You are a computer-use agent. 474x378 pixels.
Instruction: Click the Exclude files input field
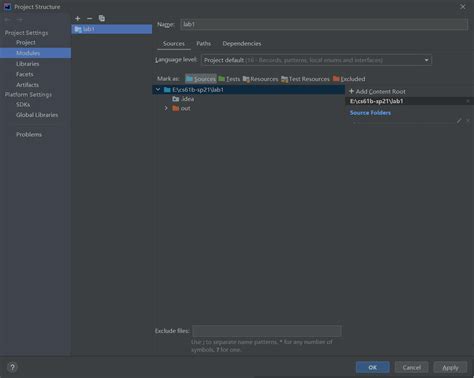coord(267,331)
